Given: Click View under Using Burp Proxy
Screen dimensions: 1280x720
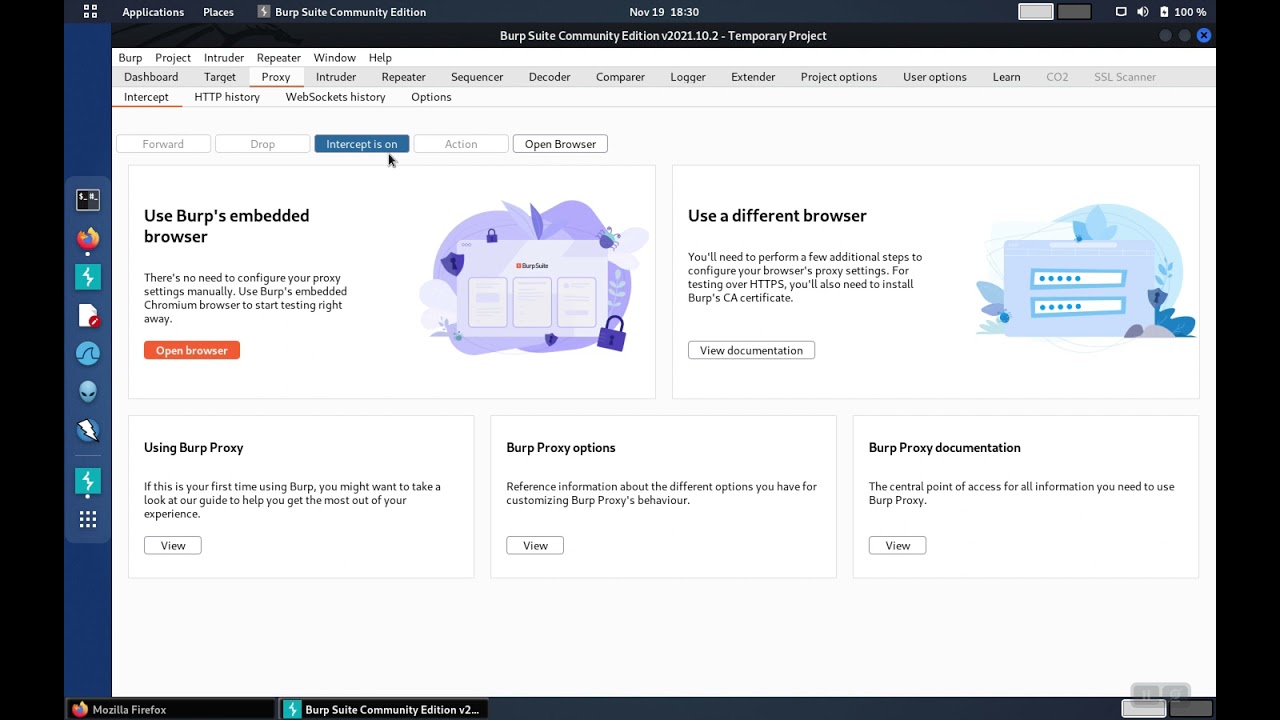Looking at the screenshot, I should point(173,545).
